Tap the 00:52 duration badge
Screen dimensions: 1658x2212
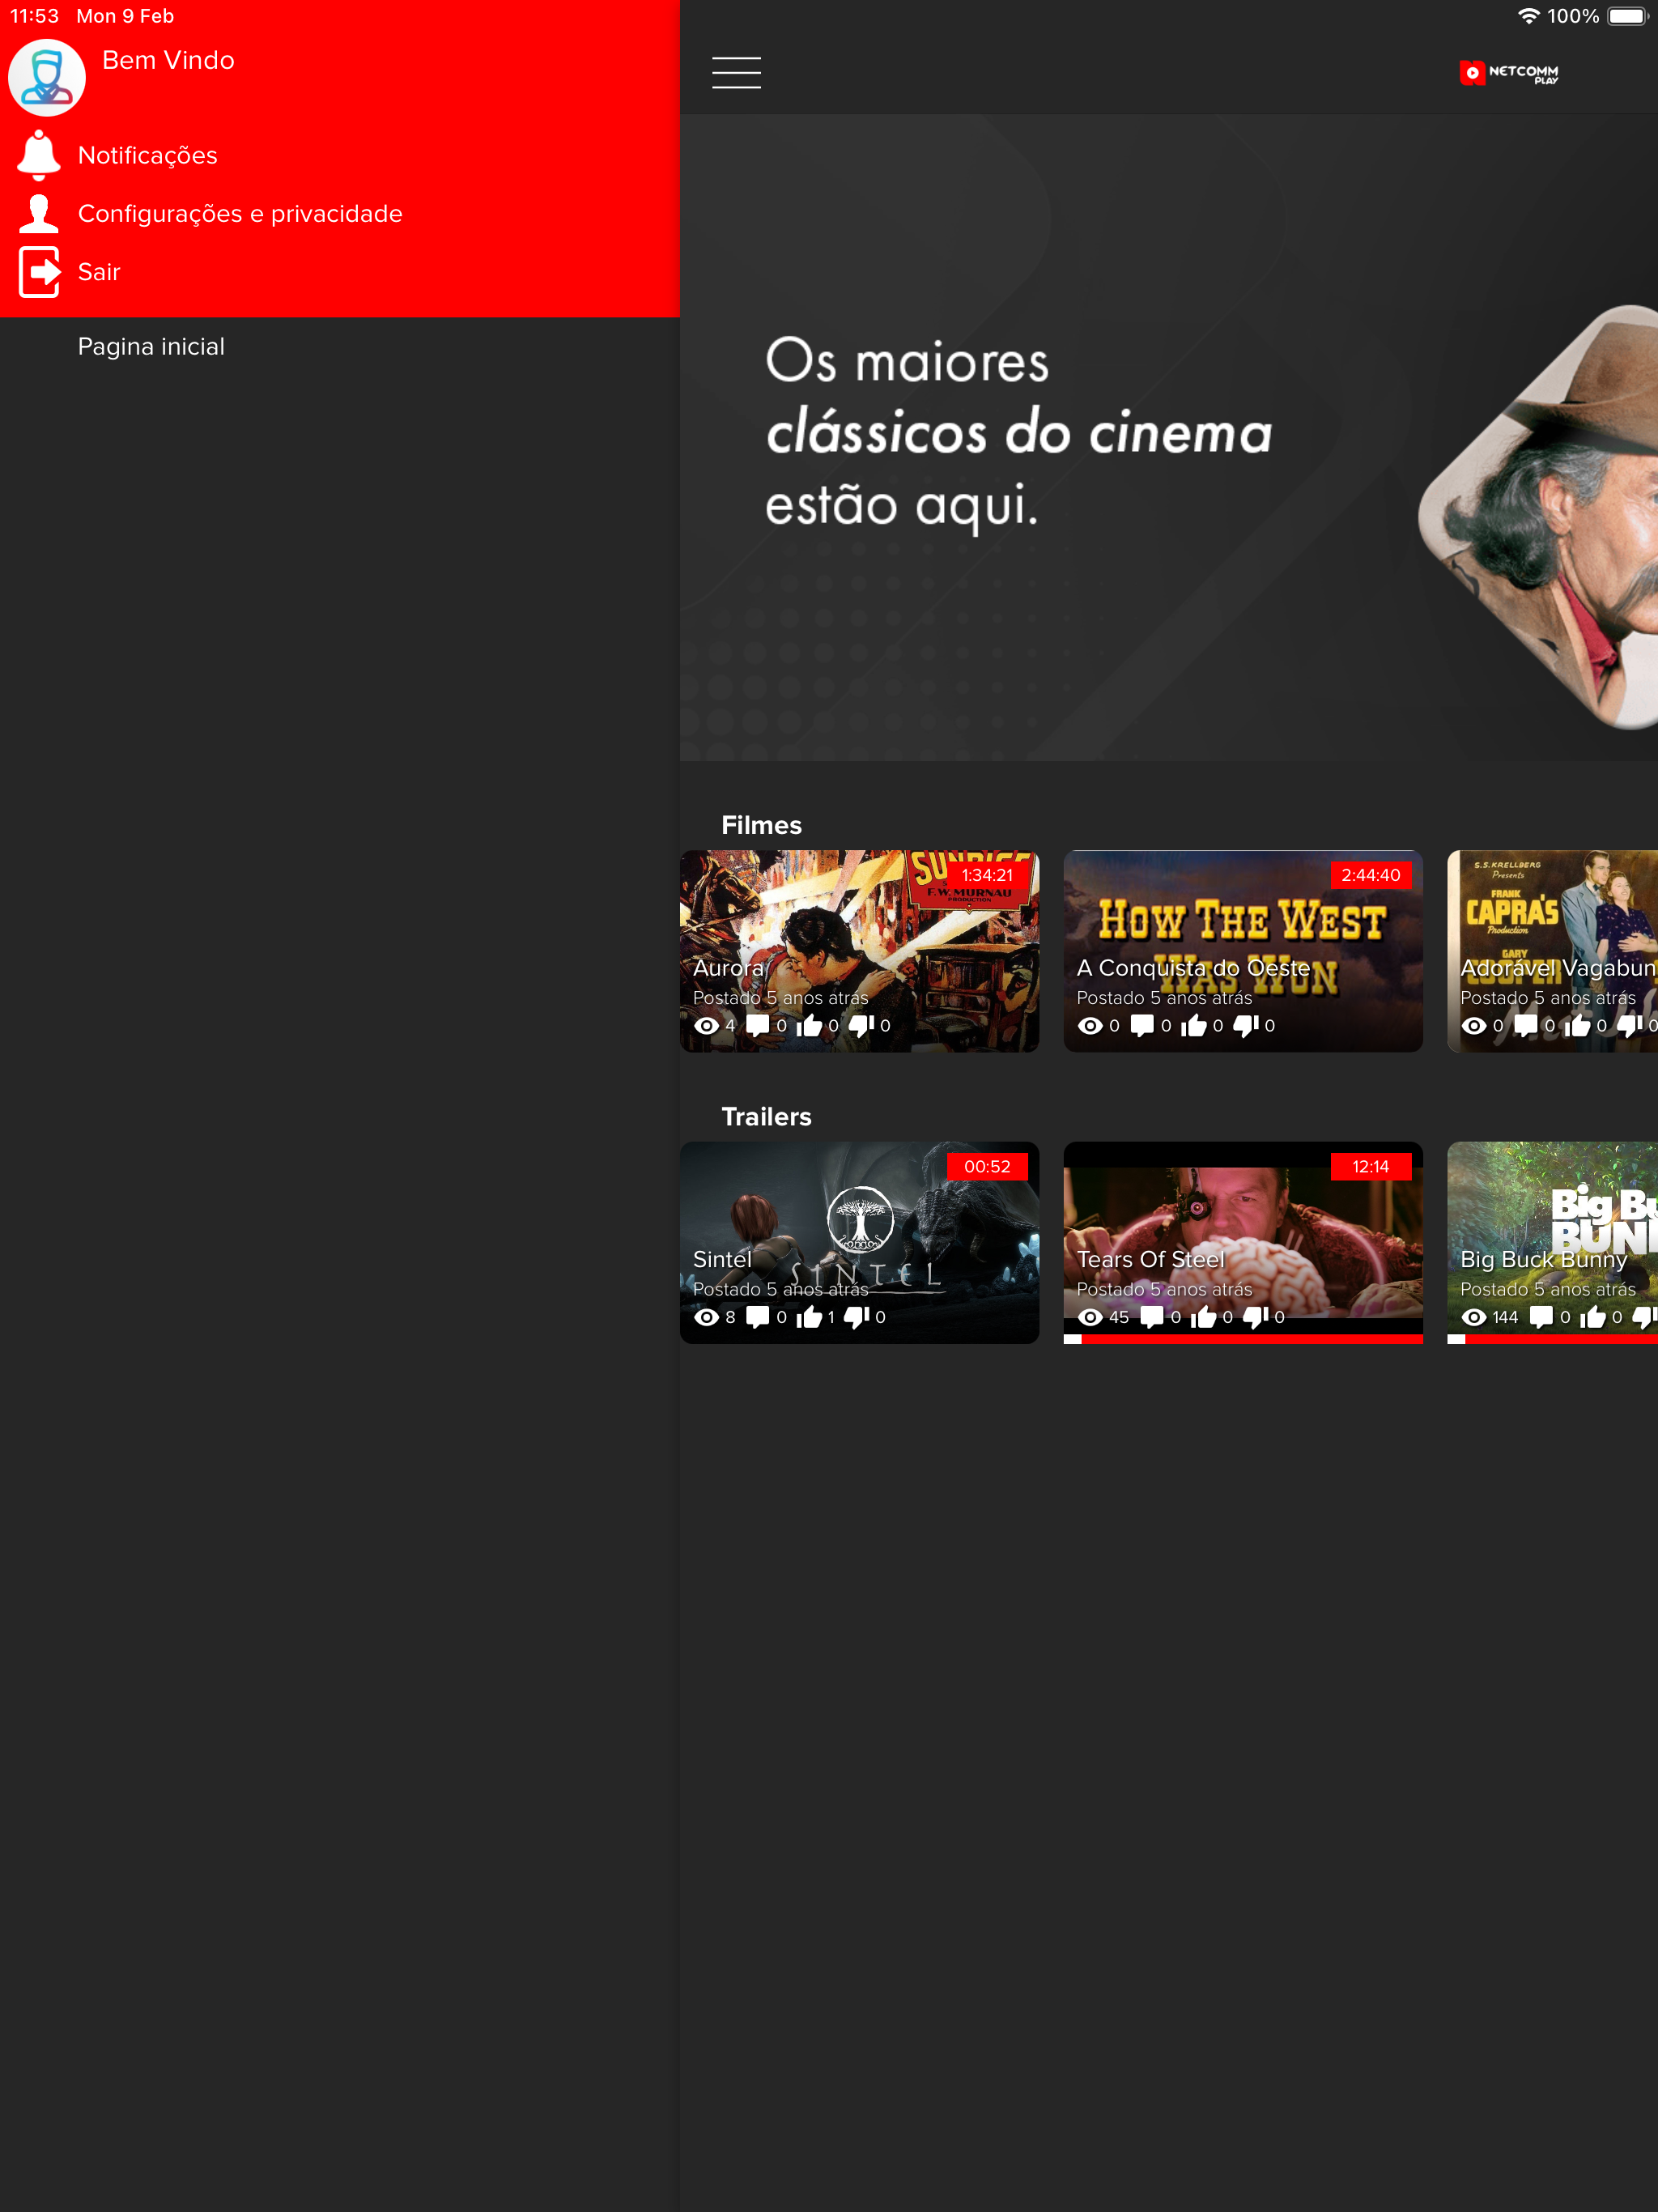(987, 1166)
